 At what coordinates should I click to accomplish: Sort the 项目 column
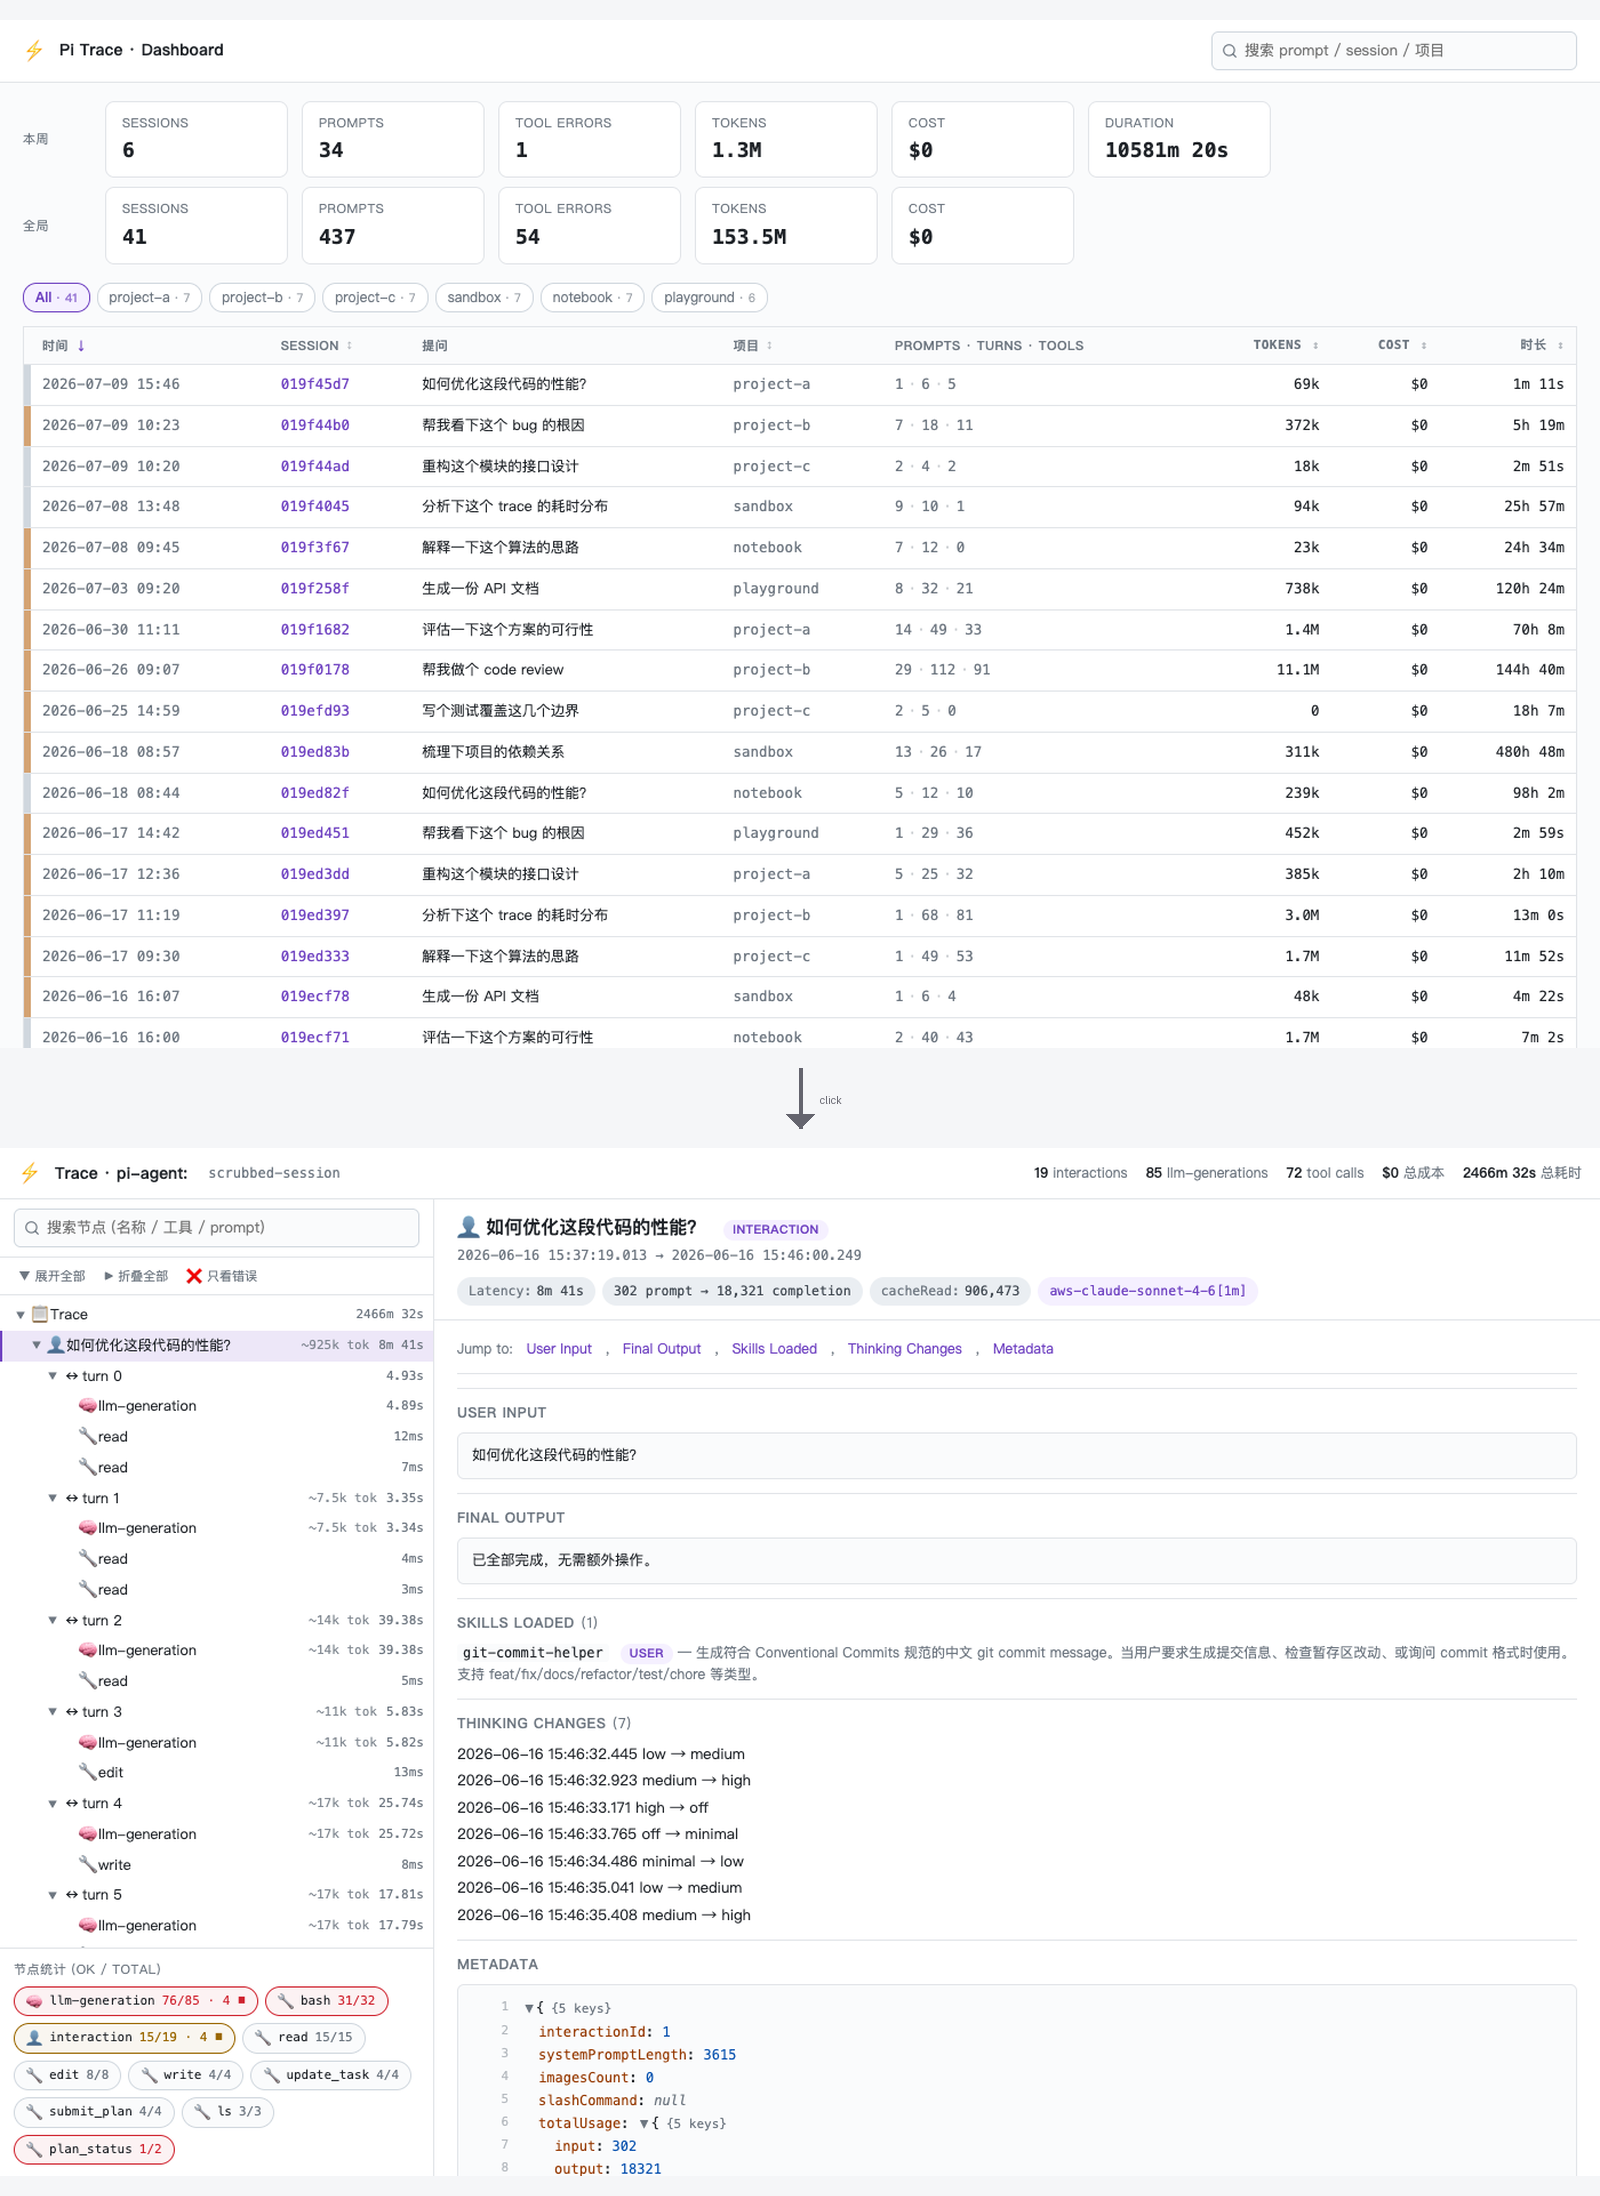(x=769, y=346)
